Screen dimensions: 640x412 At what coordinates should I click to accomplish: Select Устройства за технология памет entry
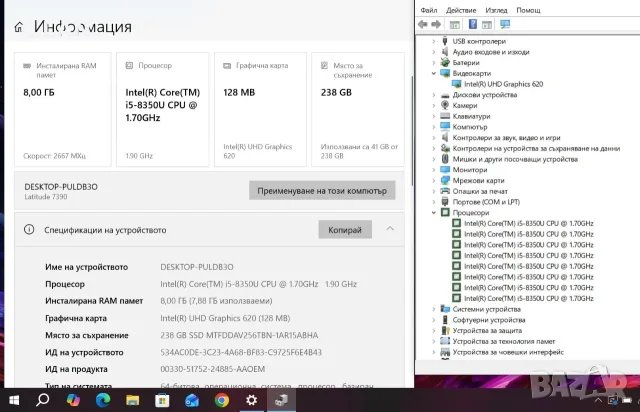504,341
